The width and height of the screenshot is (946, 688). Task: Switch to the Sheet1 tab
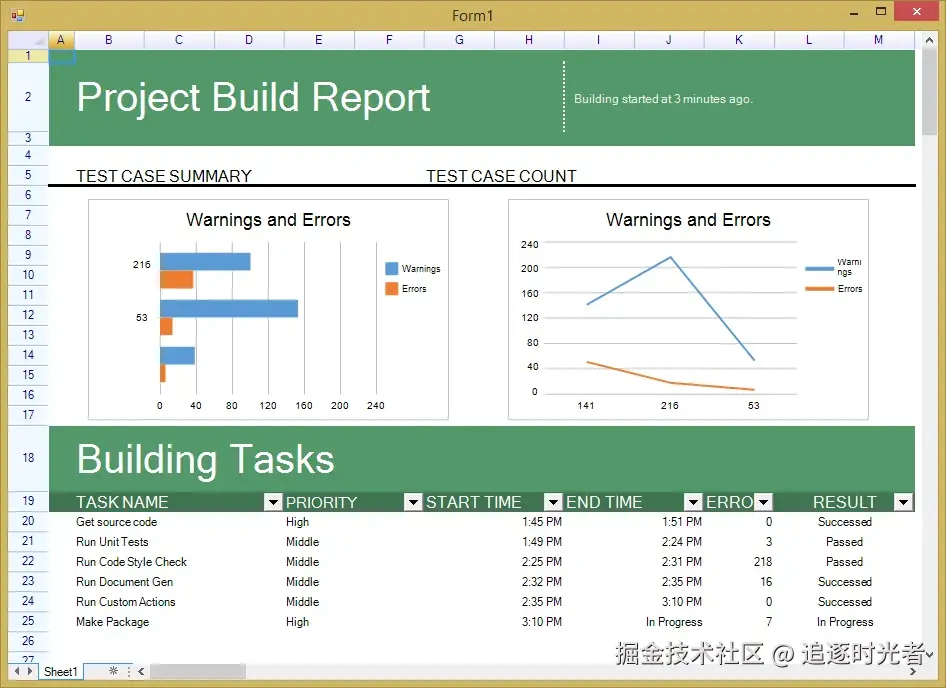(x=60, y=671)
